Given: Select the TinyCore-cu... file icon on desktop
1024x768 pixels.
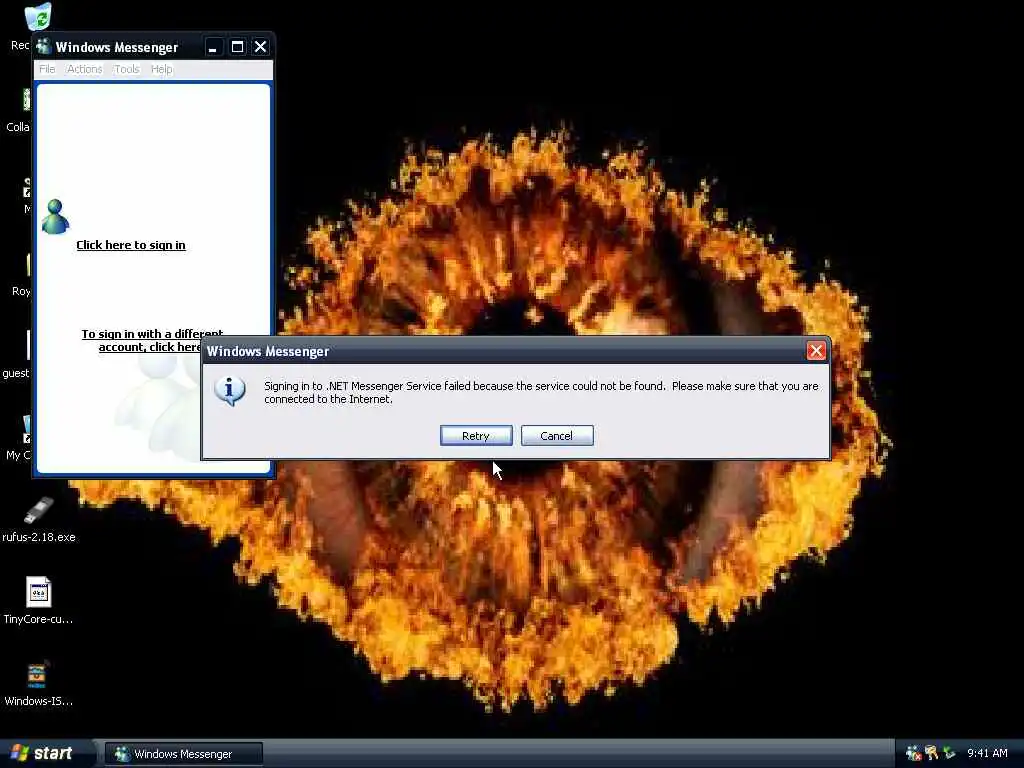Looking at the screenshot, I should (39, 593).
